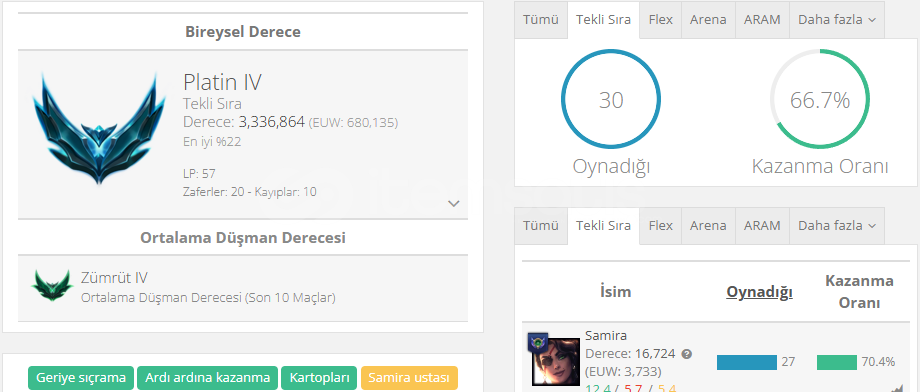
Task: Sort by Kazanma Oranı column header
Action: [x=859, y=291]
